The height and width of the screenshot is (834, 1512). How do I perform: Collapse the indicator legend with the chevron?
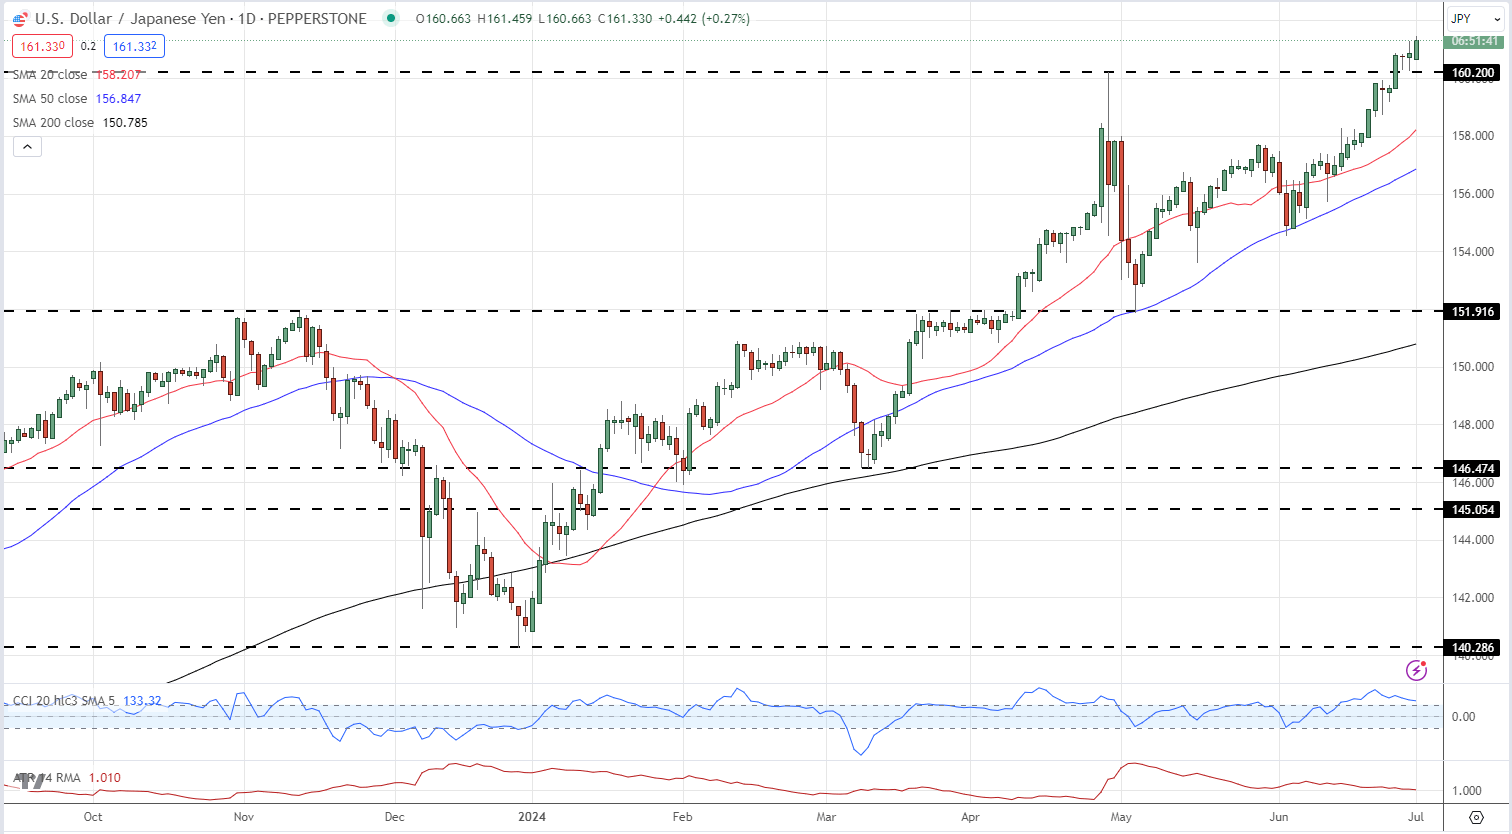(x=27, y=147)
